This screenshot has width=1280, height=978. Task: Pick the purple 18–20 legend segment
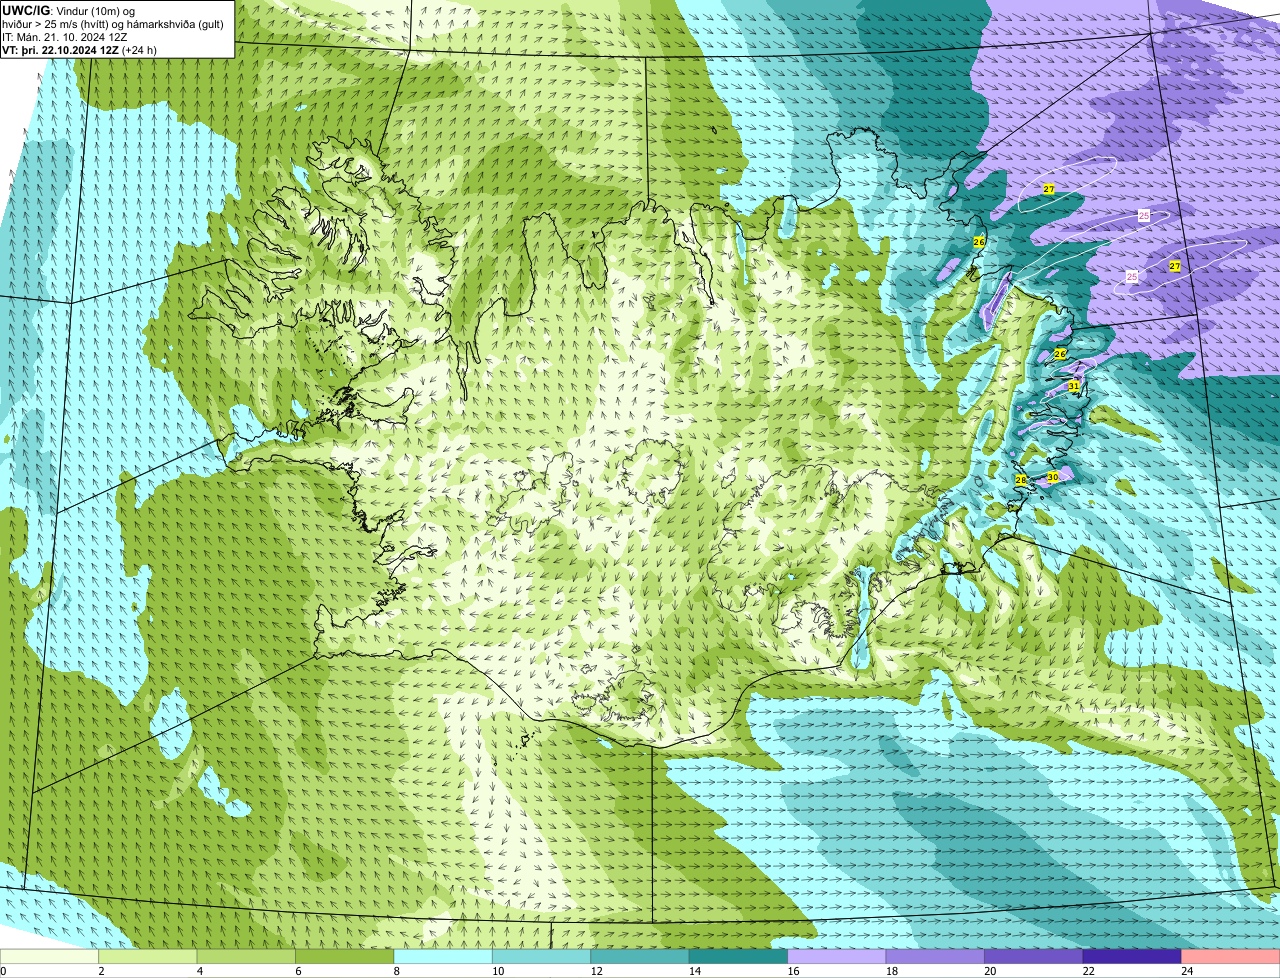[936, 956]
